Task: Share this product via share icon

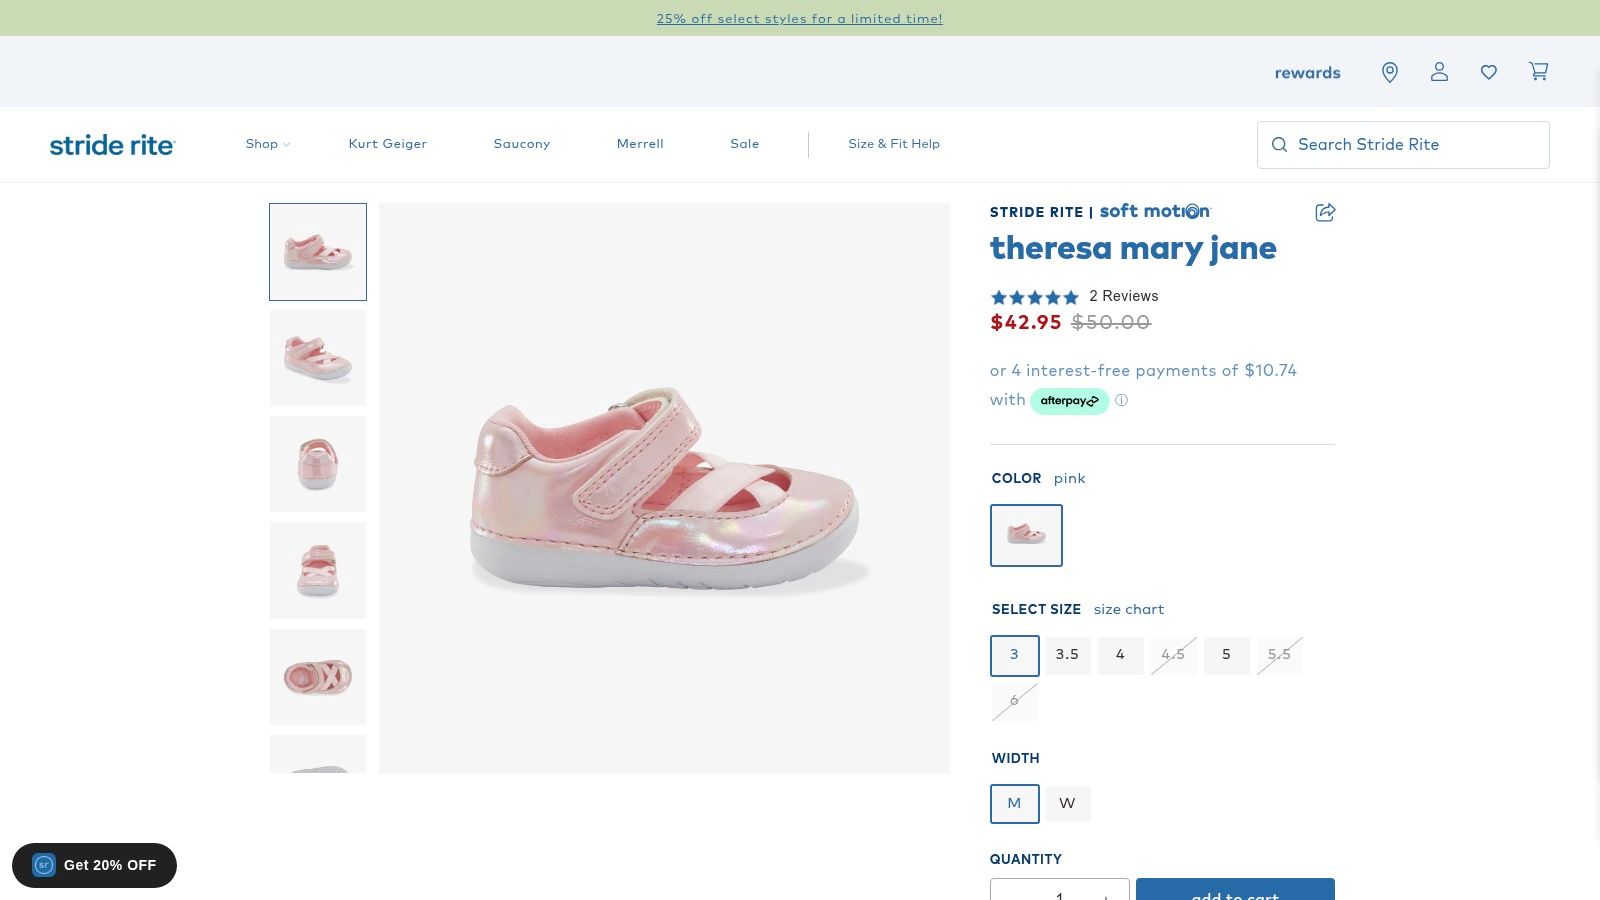Action: 1325,212
